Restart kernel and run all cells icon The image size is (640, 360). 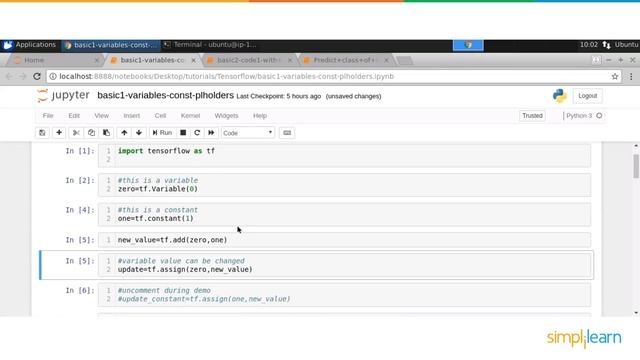211,133
